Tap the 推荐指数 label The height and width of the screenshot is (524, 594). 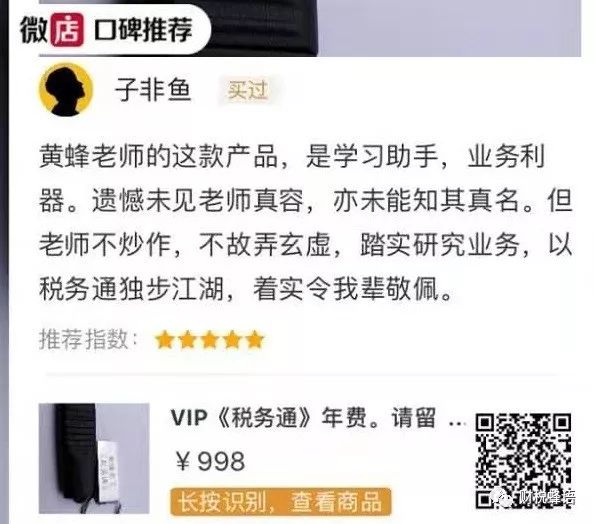(x=89, y=339)
